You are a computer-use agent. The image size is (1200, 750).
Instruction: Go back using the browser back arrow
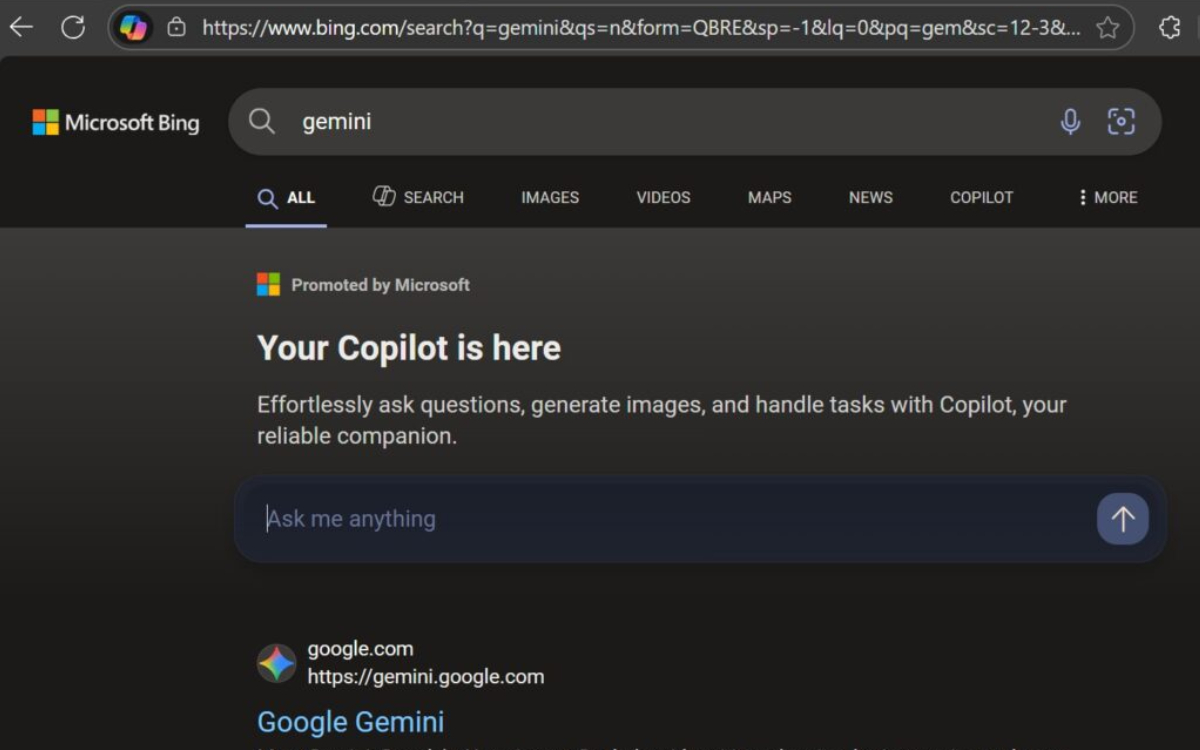[21, 27]
